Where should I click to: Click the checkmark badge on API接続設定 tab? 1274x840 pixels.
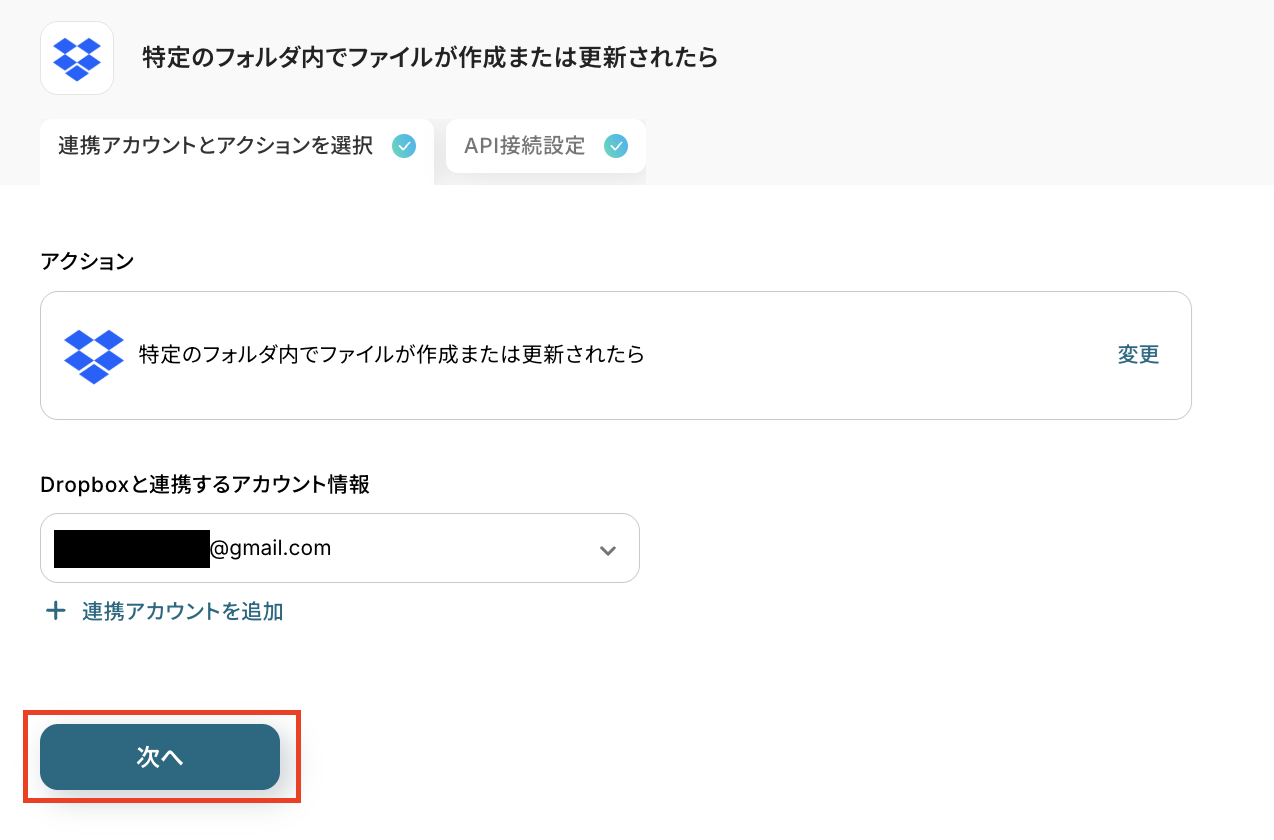616,146
